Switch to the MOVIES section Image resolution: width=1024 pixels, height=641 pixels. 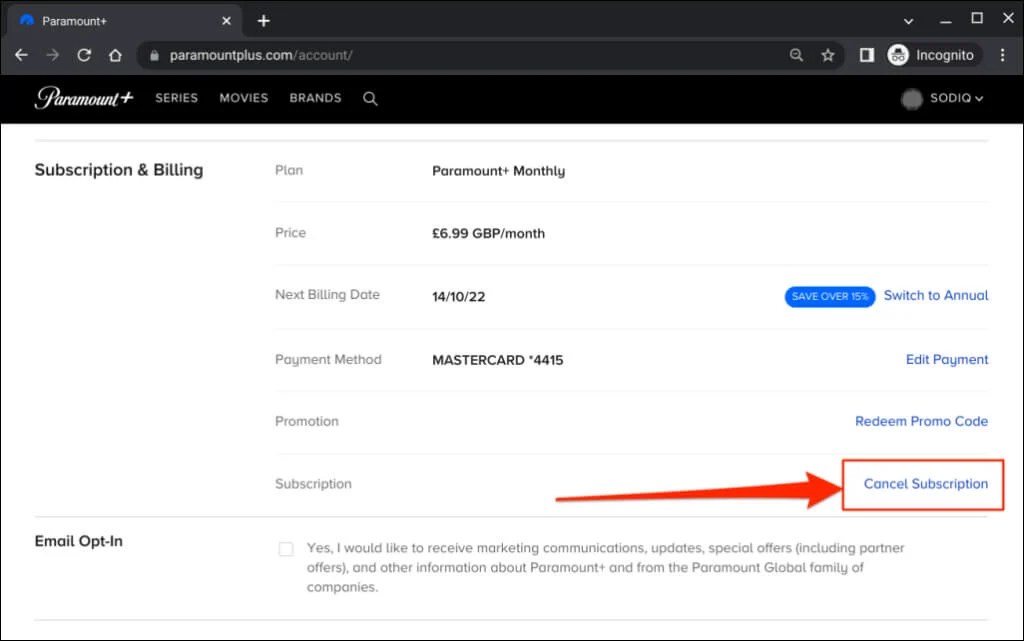click(x=243, y=98)
